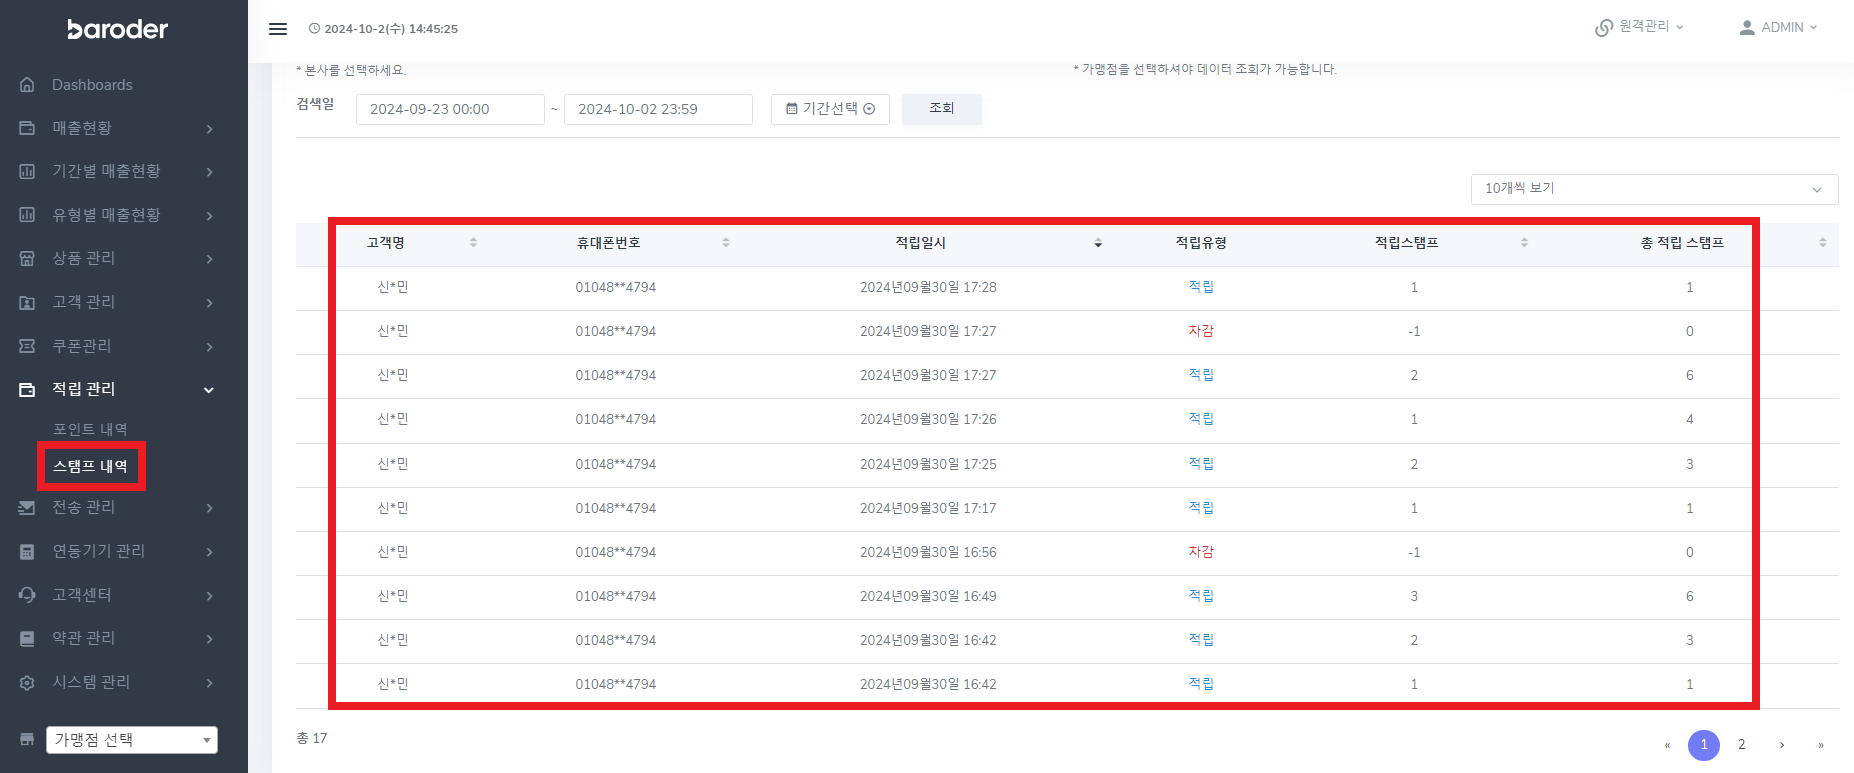Click the 기간별 매출현황 chart icon
1854x773 pixels.
(27, 171)
